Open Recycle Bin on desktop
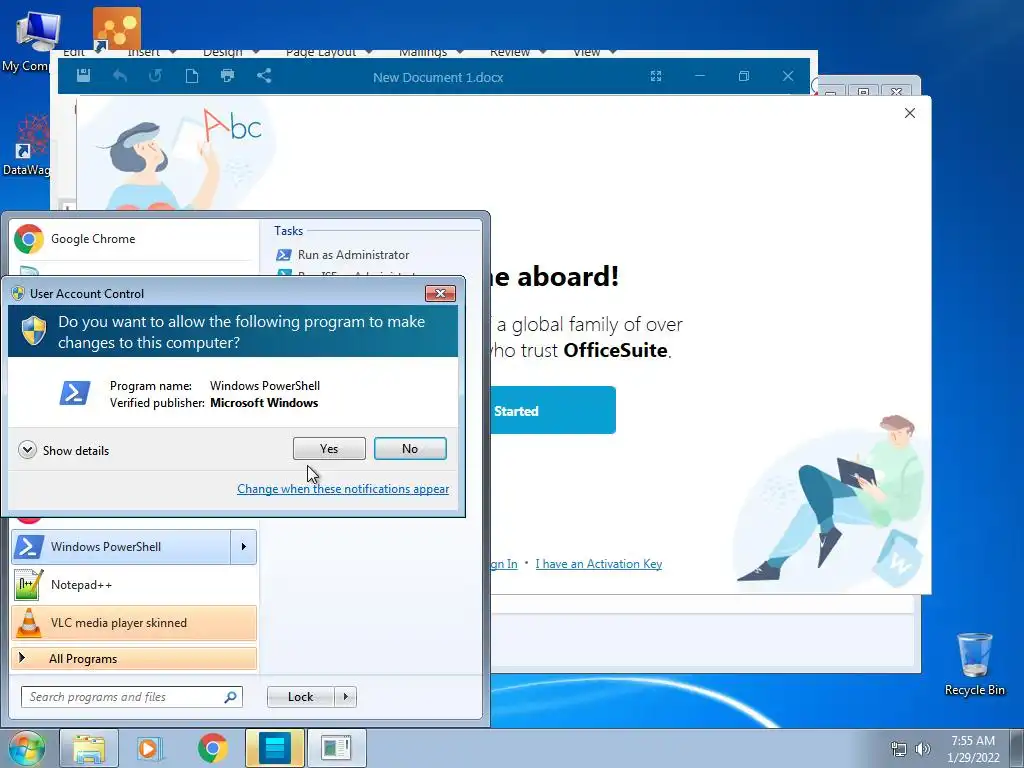Image resolution: width=1024 pixels, height=768 pixels. pyautogui.click(x=974, y=664)
